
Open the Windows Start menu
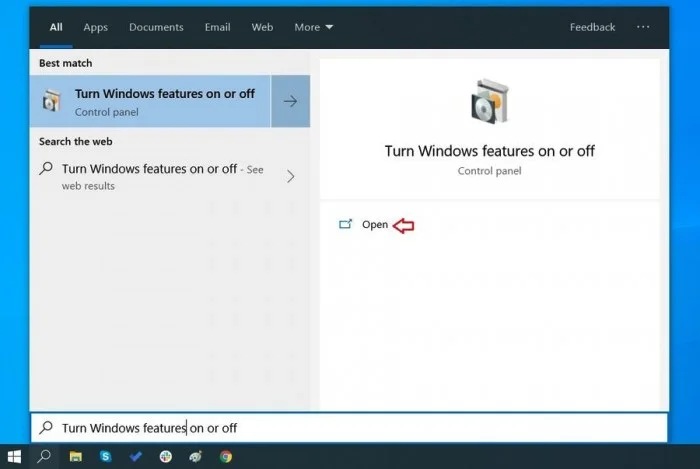tap(14, 457)
